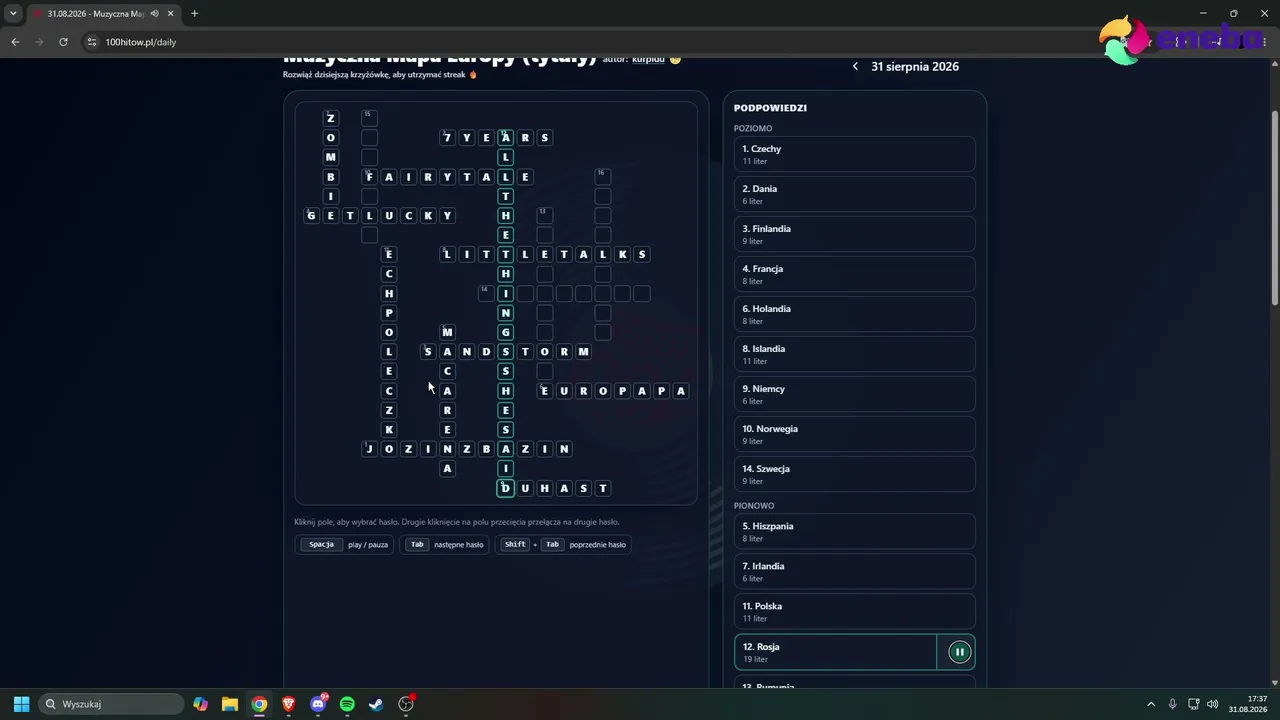Select clue 5. Hiszpania
The image size is (1280, 720).
(x=855, y=531)
